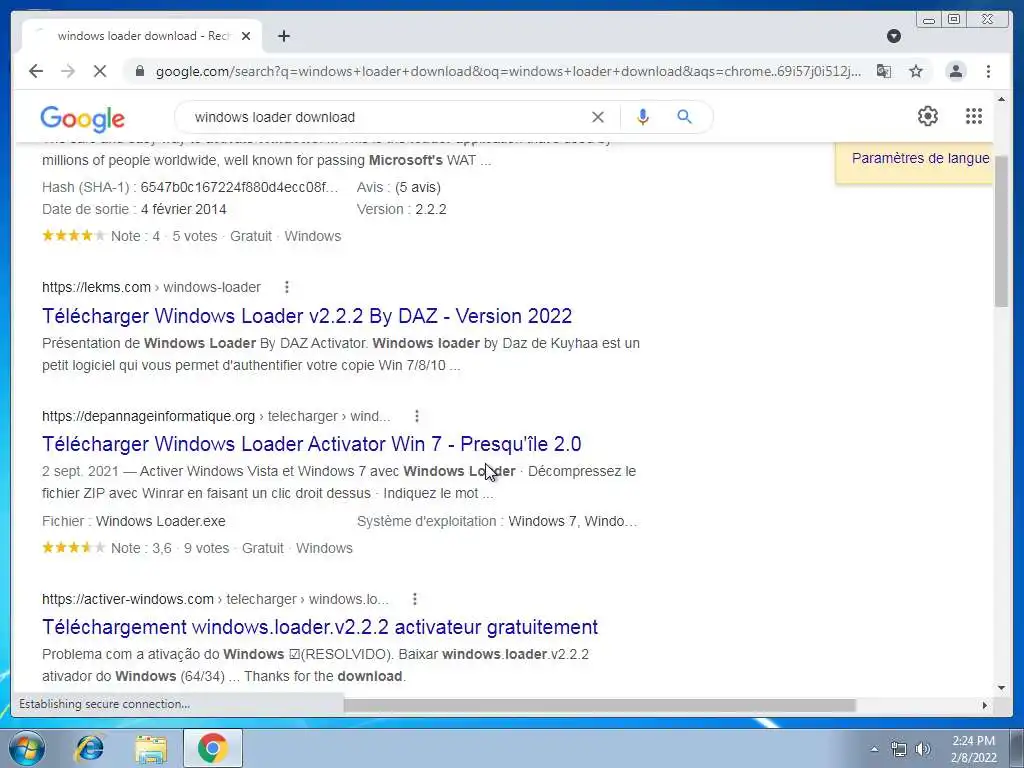Click the text Version : 2.2.2
1024x768 pixels.
[x=402, y=210]
